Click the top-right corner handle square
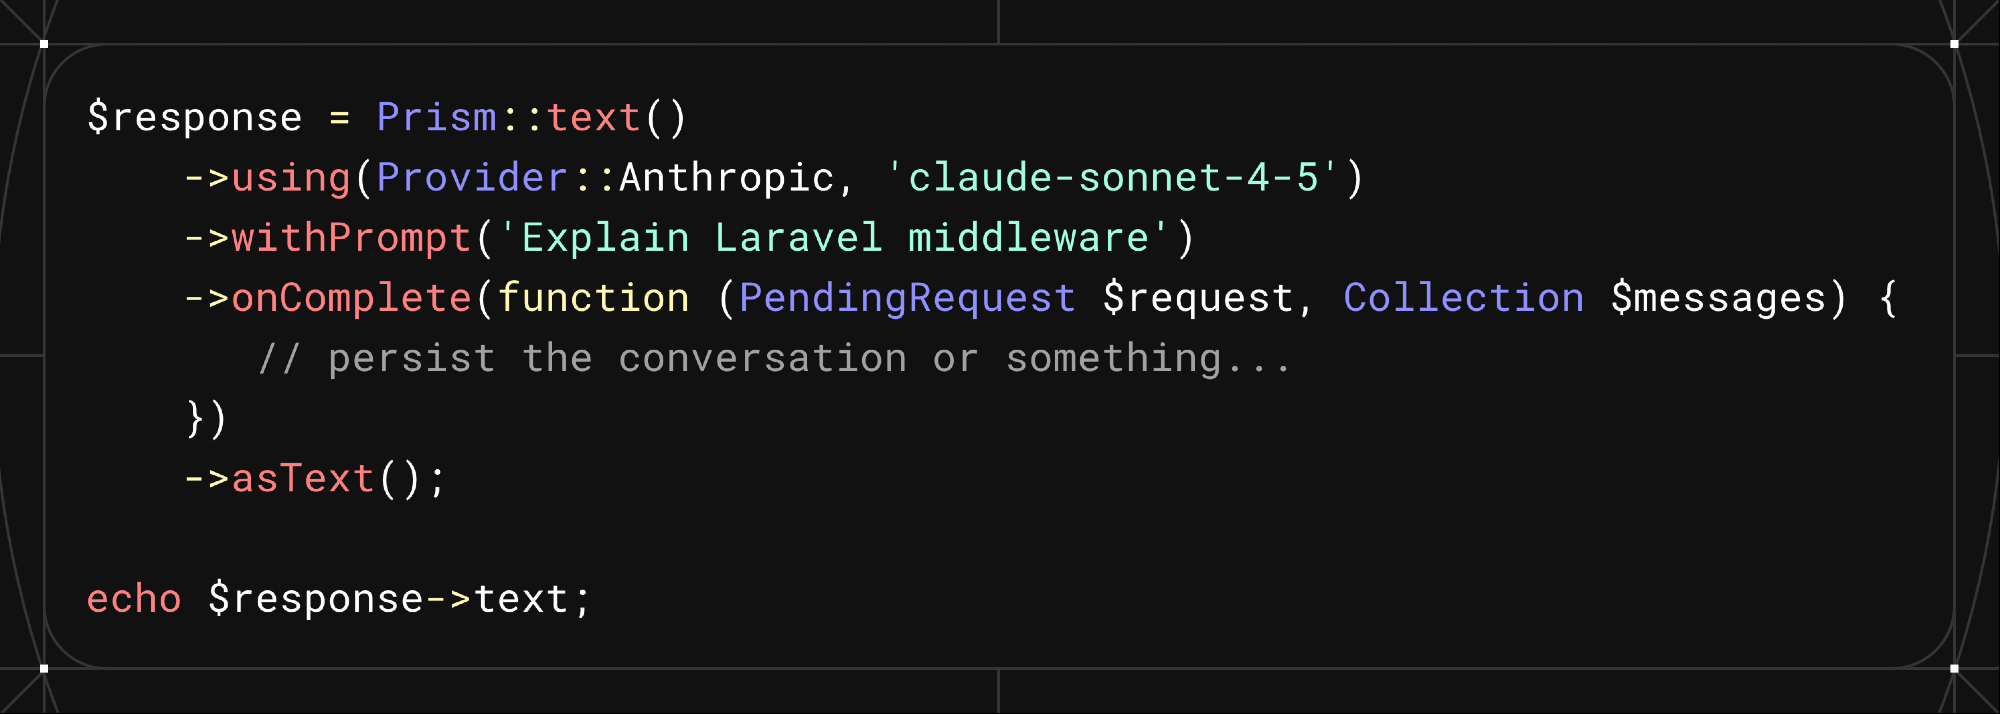The height and width of the screenshot is (714, 2000). tap(1954, 44)
